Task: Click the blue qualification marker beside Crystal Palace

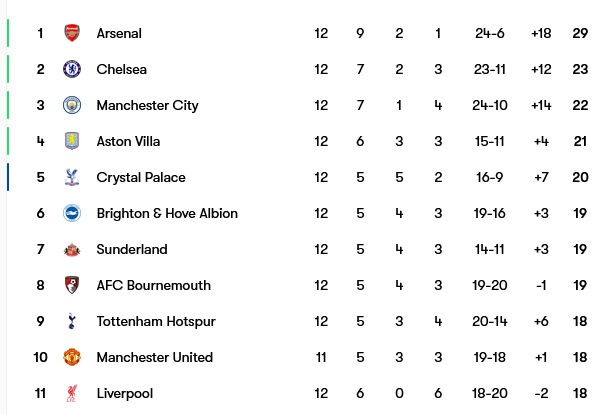Action: 8,177
